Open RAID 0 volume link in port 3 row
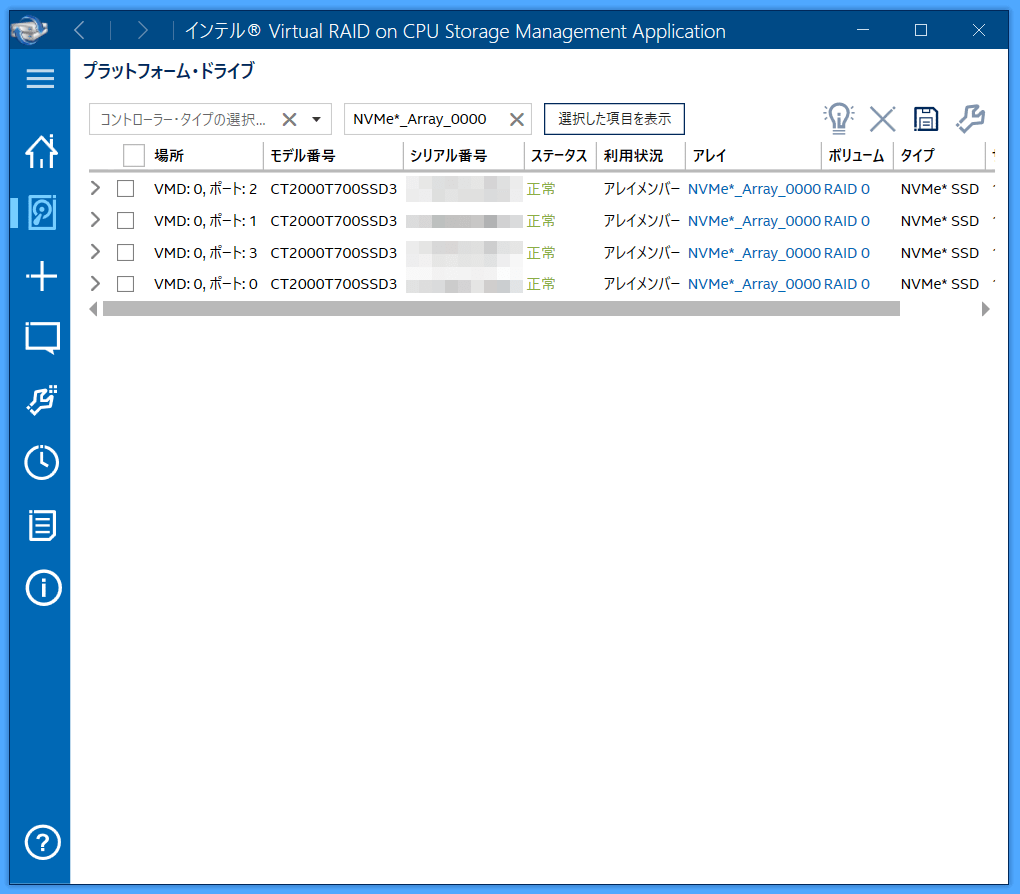This screenshot has width=1020, height=894. [x=846, y=253]
